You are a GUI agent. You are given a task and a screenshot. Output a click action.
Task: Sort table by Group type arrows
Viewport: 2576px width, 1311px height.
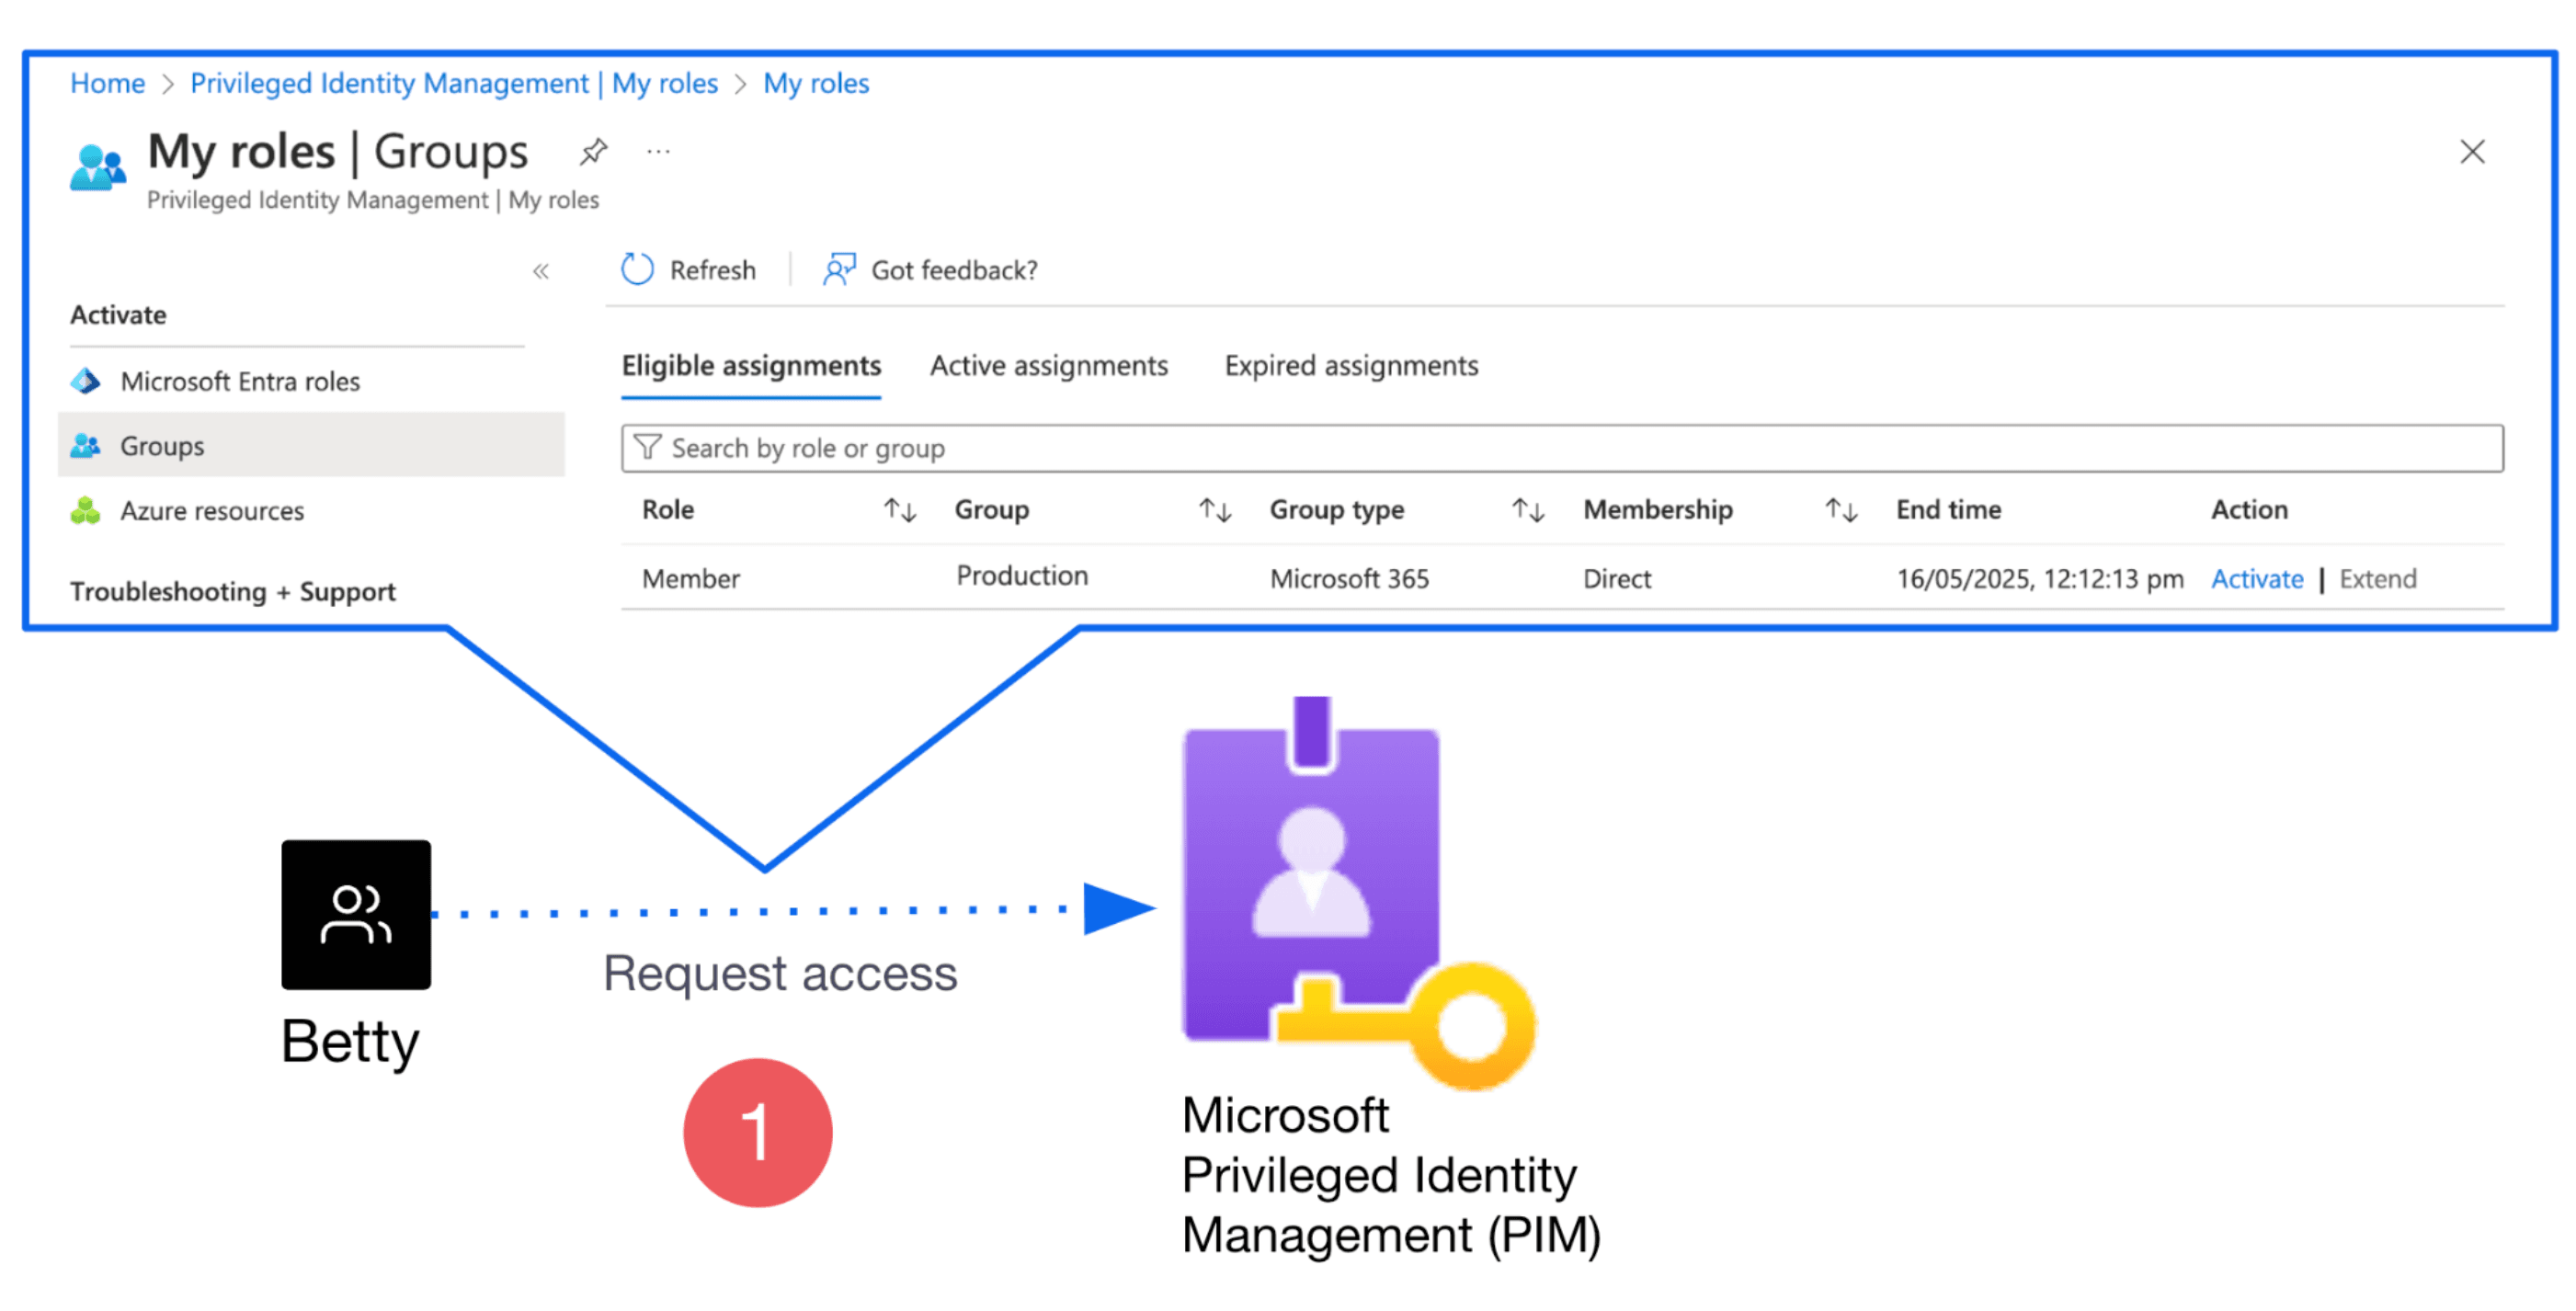click(1528, 510)
